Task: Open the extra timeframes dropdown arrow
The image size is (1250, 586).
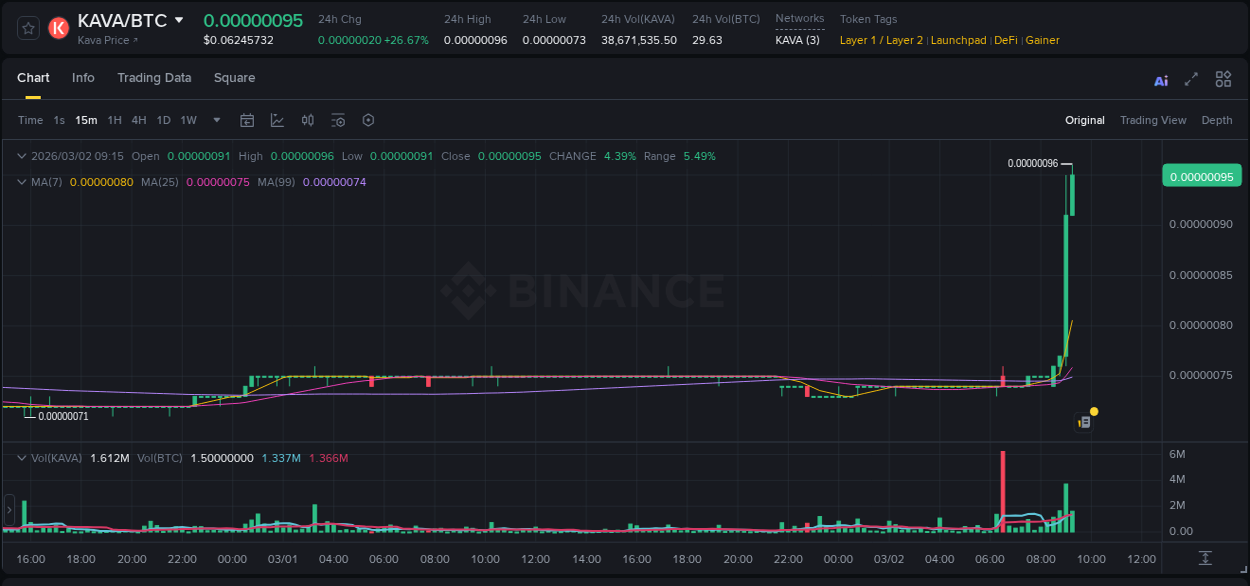Action: coord(215,120)
